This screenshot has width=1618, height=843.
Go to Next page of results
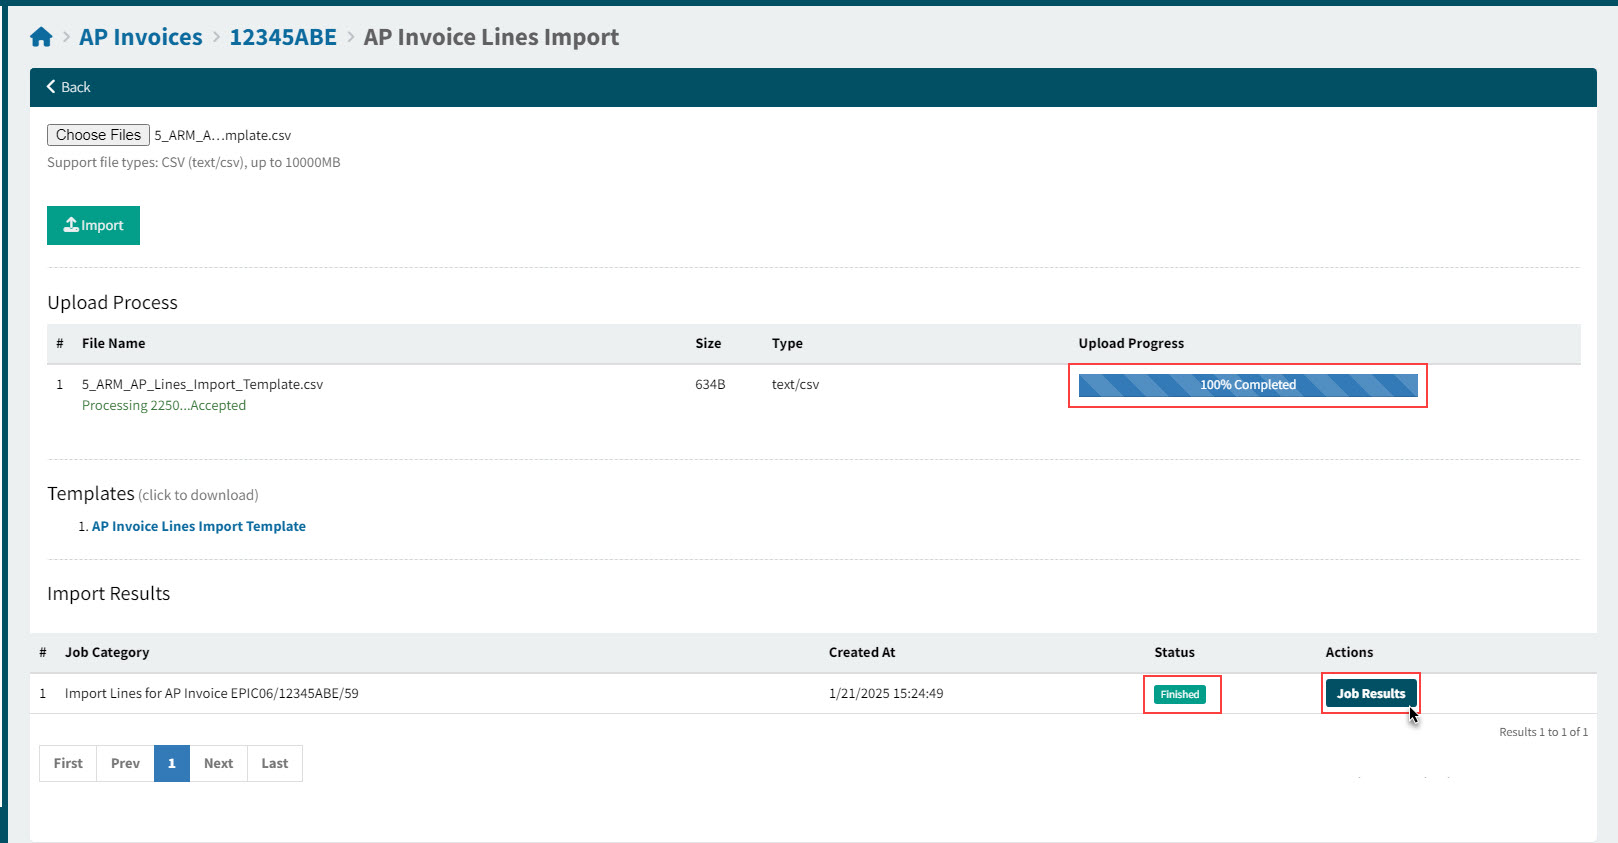point(218,763)
